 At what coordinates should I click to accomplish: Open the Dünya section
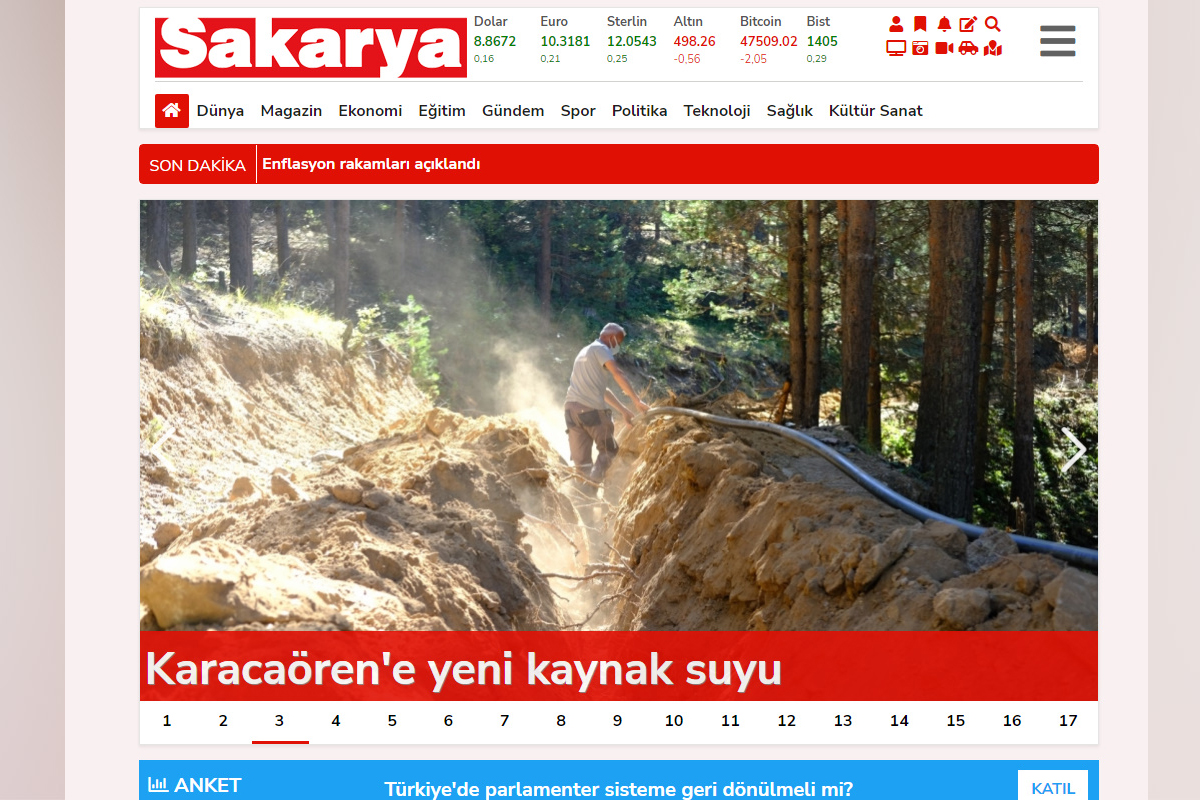point(220,111)
